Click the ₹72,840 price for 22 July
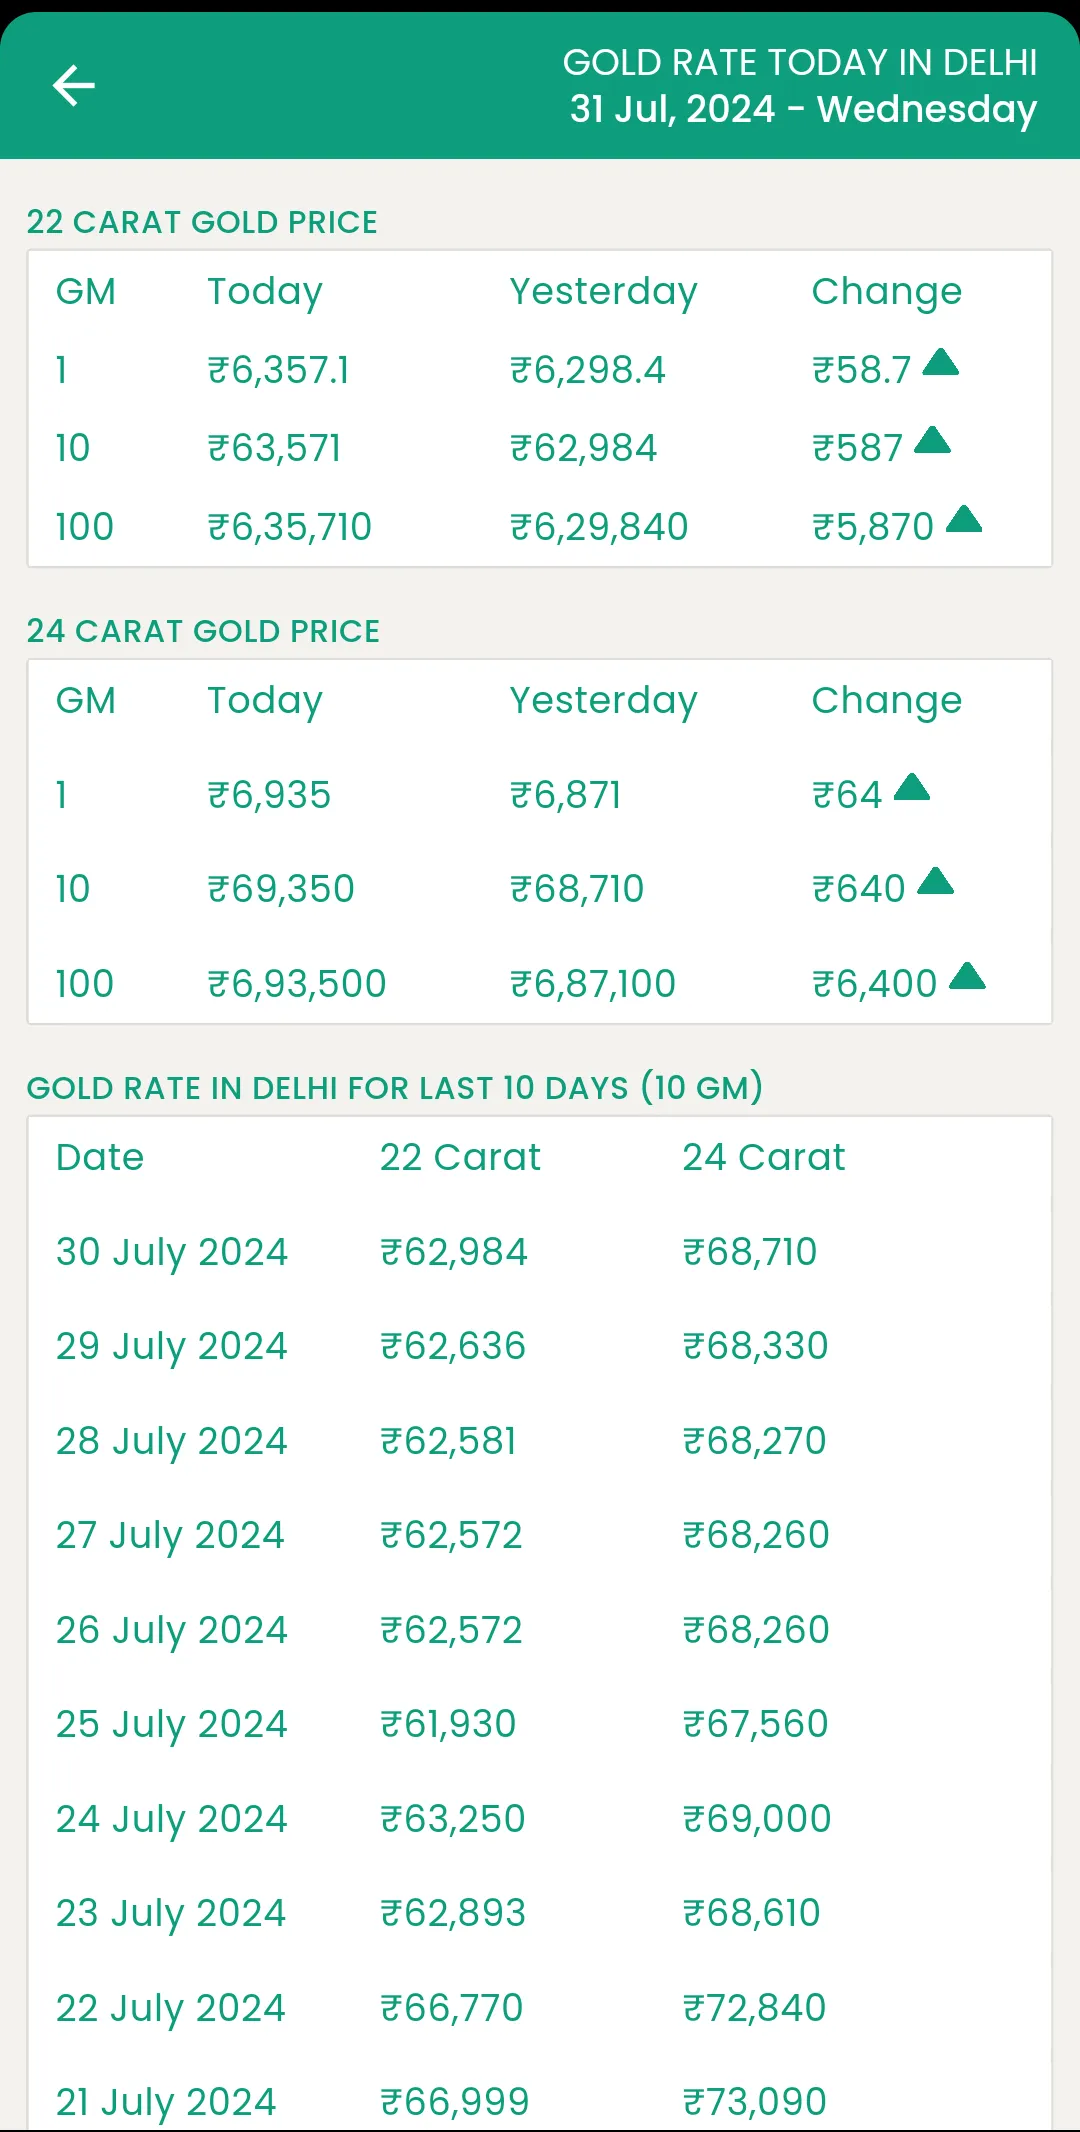Viewport: 1080px width, 2132px height. (755, 2008)
